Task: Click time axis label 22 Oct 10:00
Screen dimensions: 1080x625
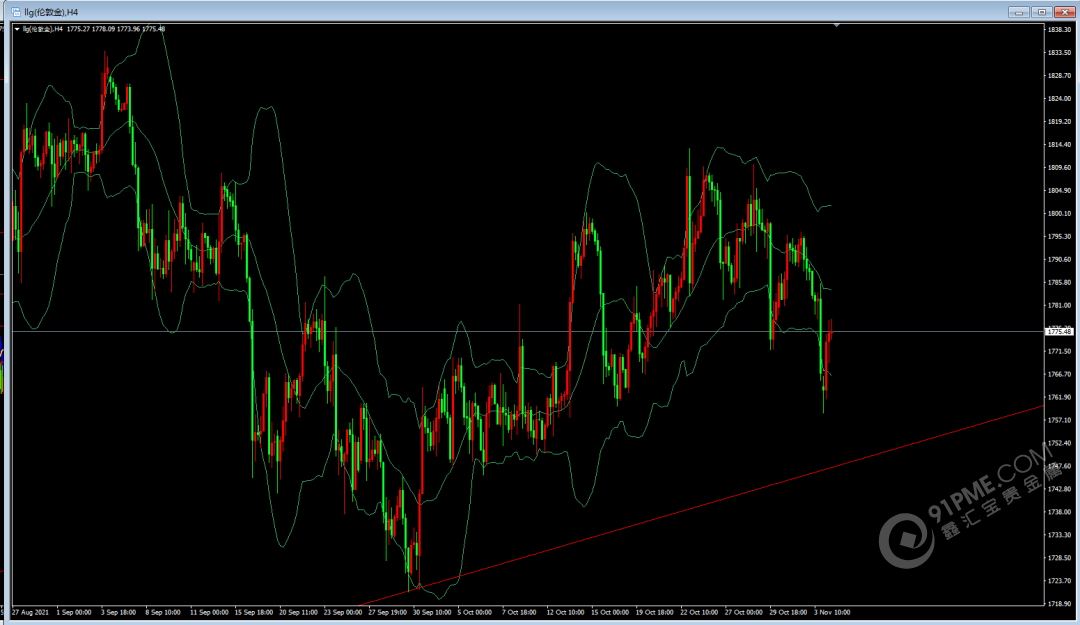Action: pos(699,612)
